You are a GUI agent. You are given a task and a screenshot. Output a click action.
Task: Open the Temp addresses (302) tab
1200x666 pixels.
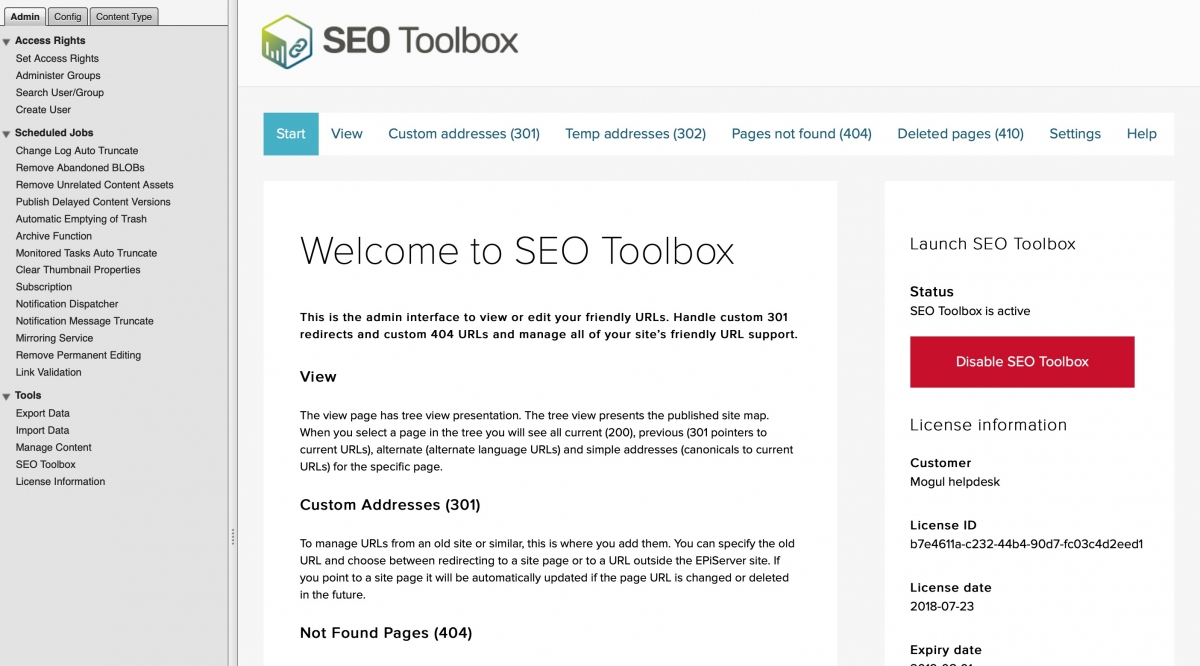(635, 132)
